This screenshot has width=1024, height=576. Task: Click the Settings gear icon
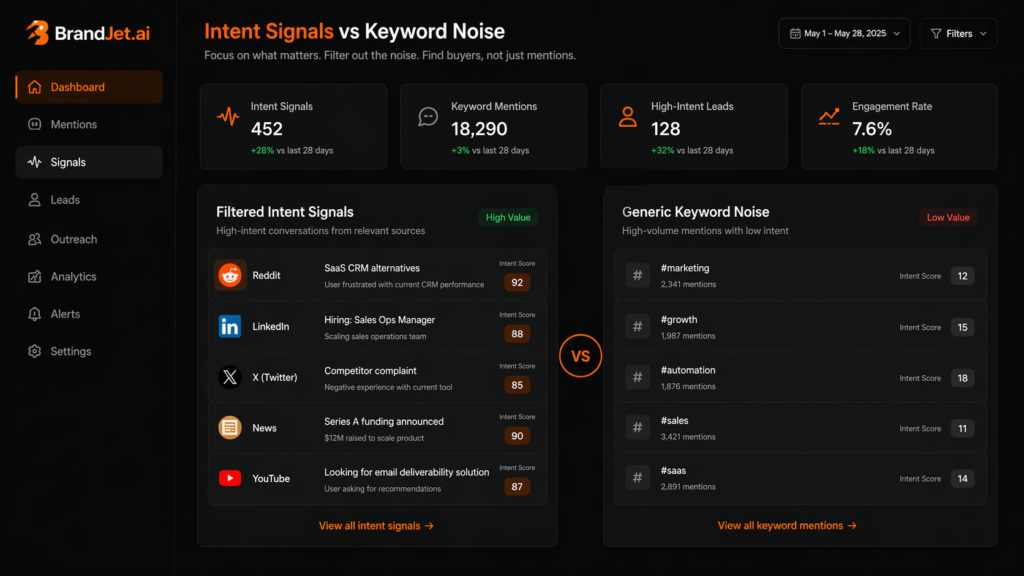click(x=35, y=351)
